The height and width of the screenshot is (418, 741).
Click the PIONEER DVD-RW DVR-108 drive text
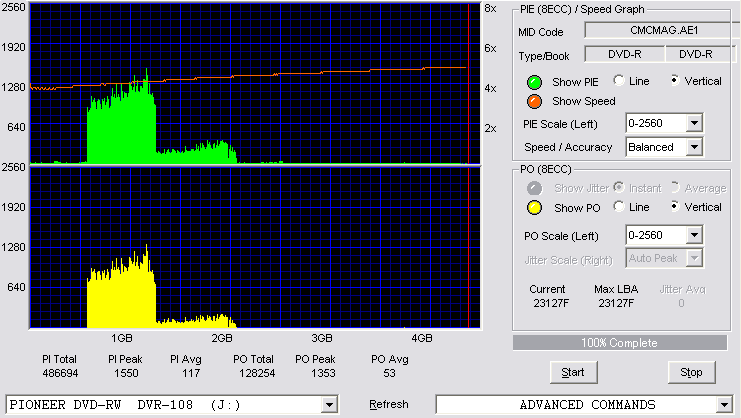(x=125, y=405)
